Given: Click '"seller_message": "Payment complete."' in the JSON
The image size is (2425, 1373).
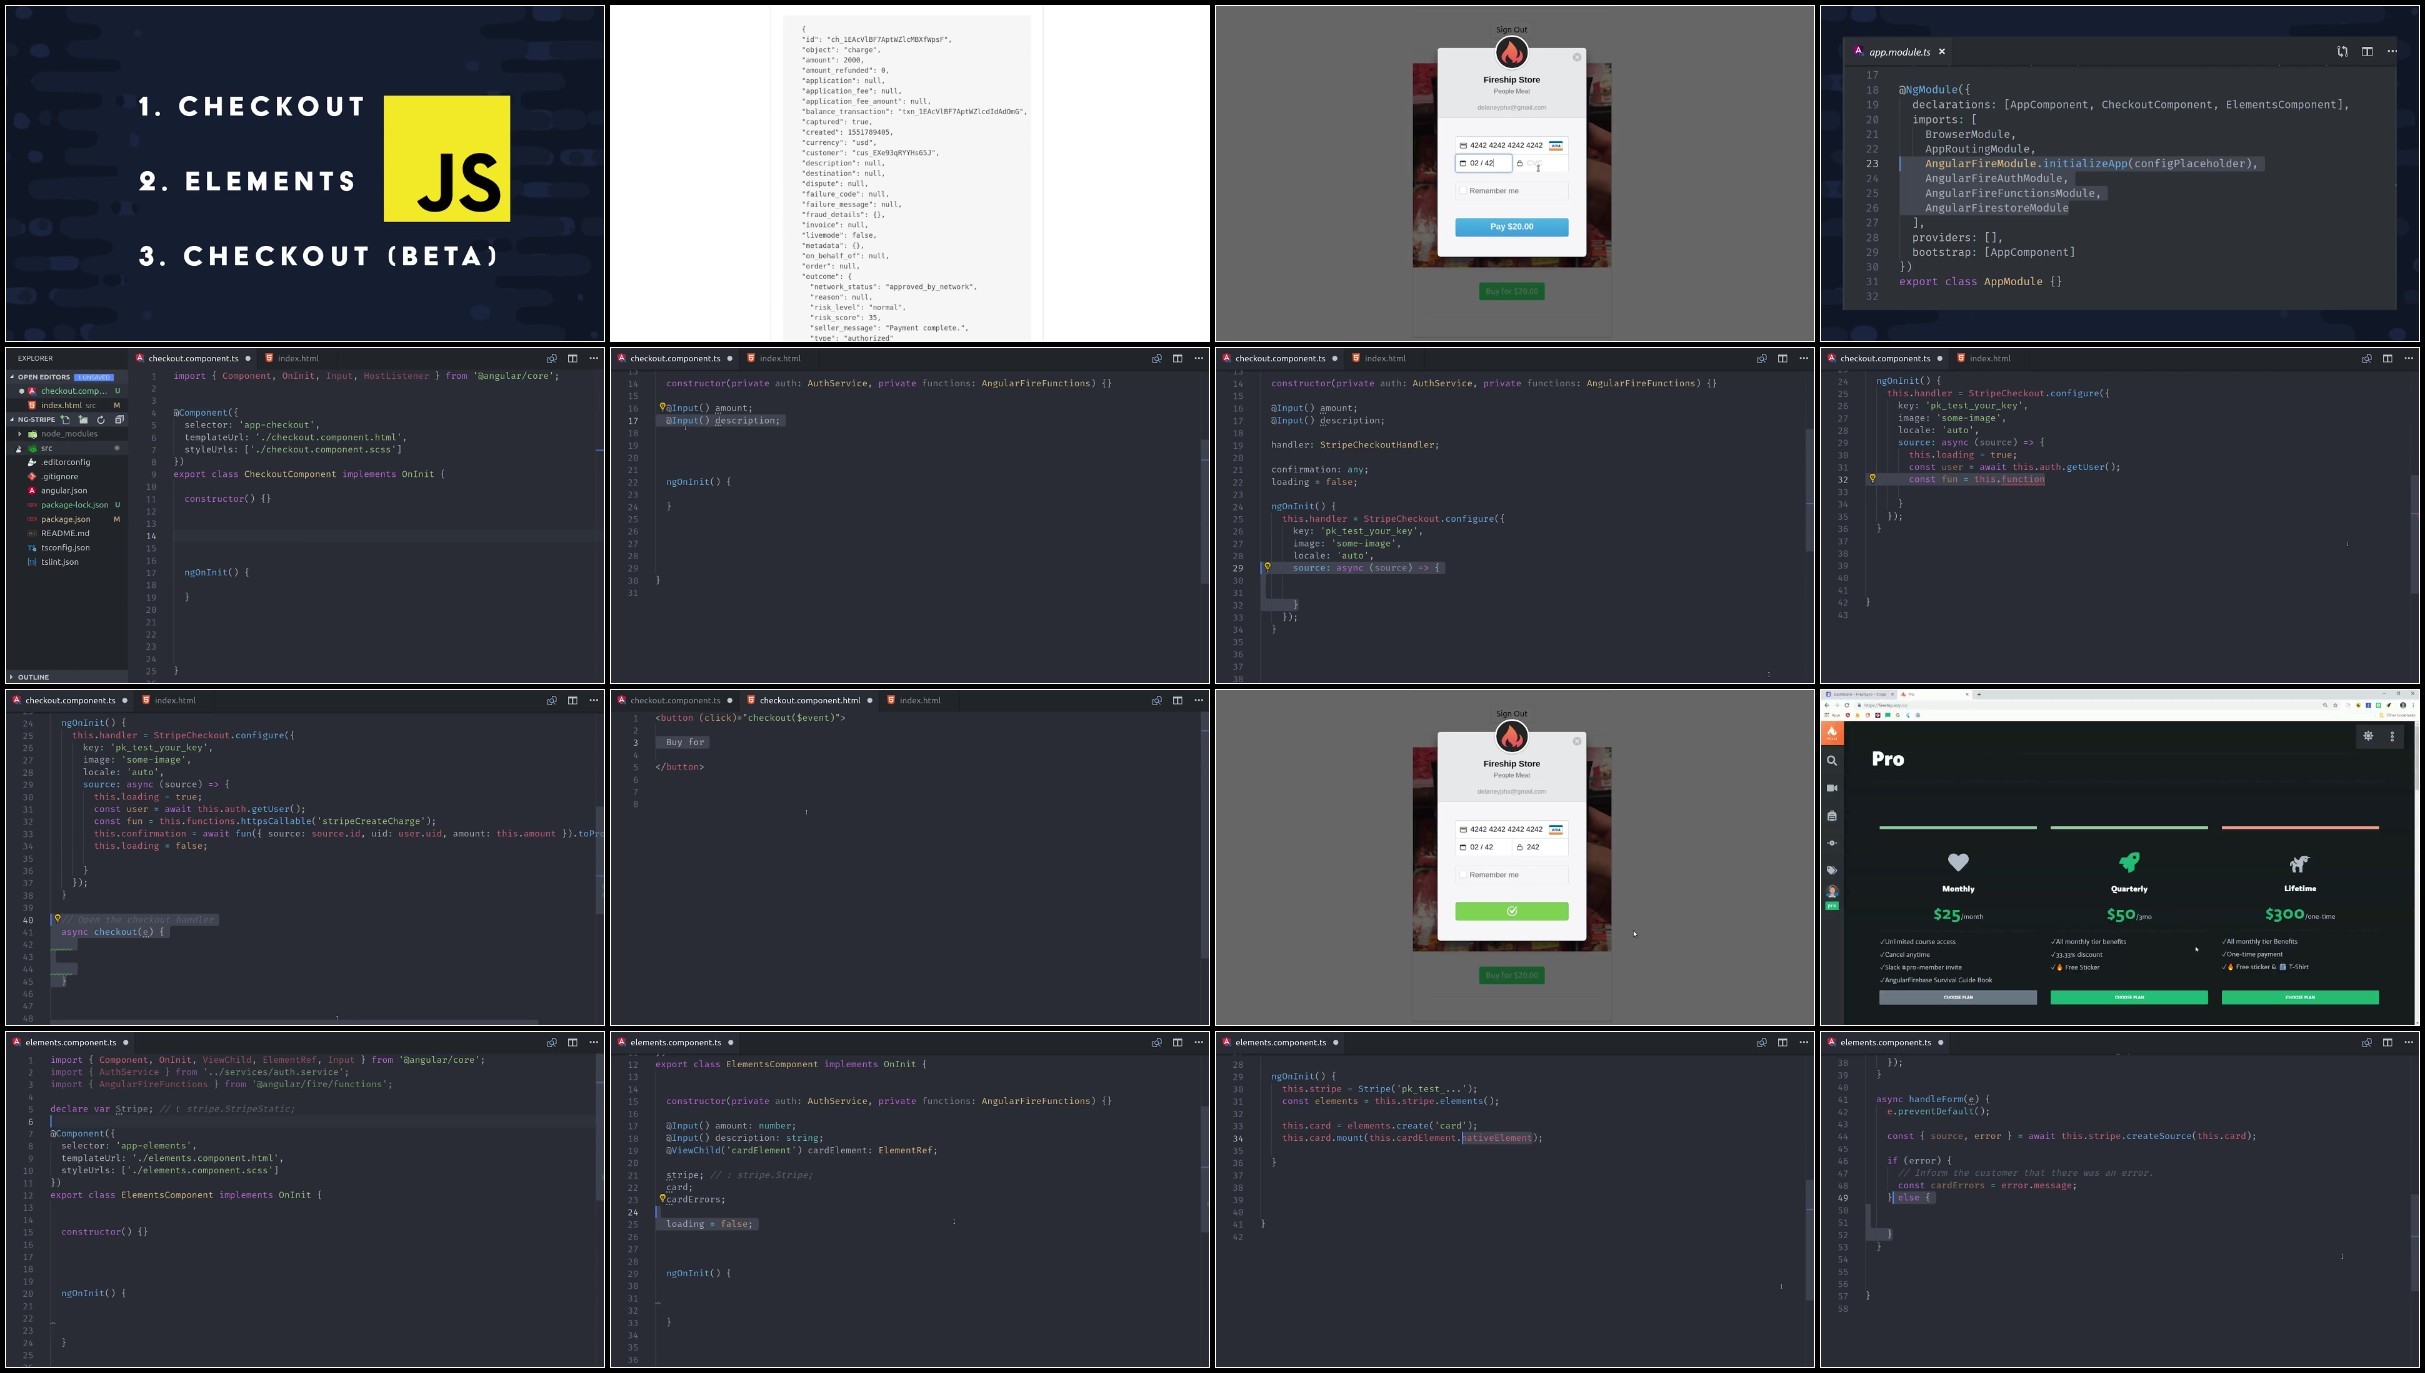Looking at the screenshot, I should click(x=889, y=328).
